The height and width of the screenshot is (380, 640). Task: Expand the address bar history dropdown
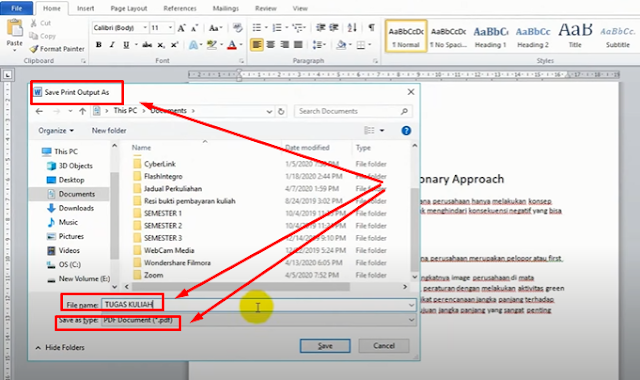pos(269,111)
